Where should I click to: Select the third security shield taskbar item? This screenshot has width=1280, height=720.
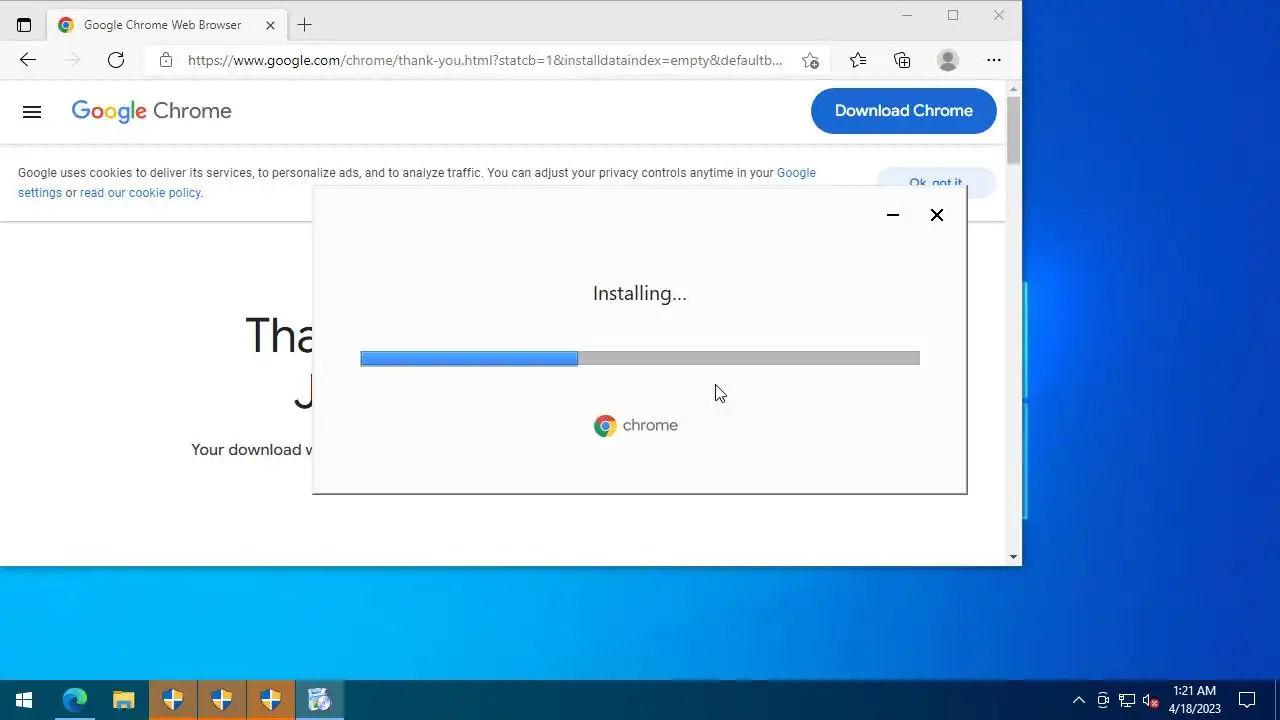click(x=271, y=700)
